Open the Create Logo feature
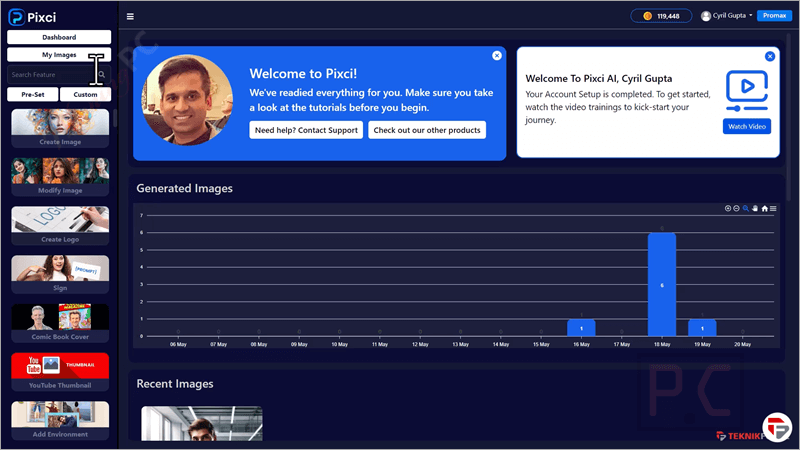This screenshot has height=450, width=800. pos(60,226)
